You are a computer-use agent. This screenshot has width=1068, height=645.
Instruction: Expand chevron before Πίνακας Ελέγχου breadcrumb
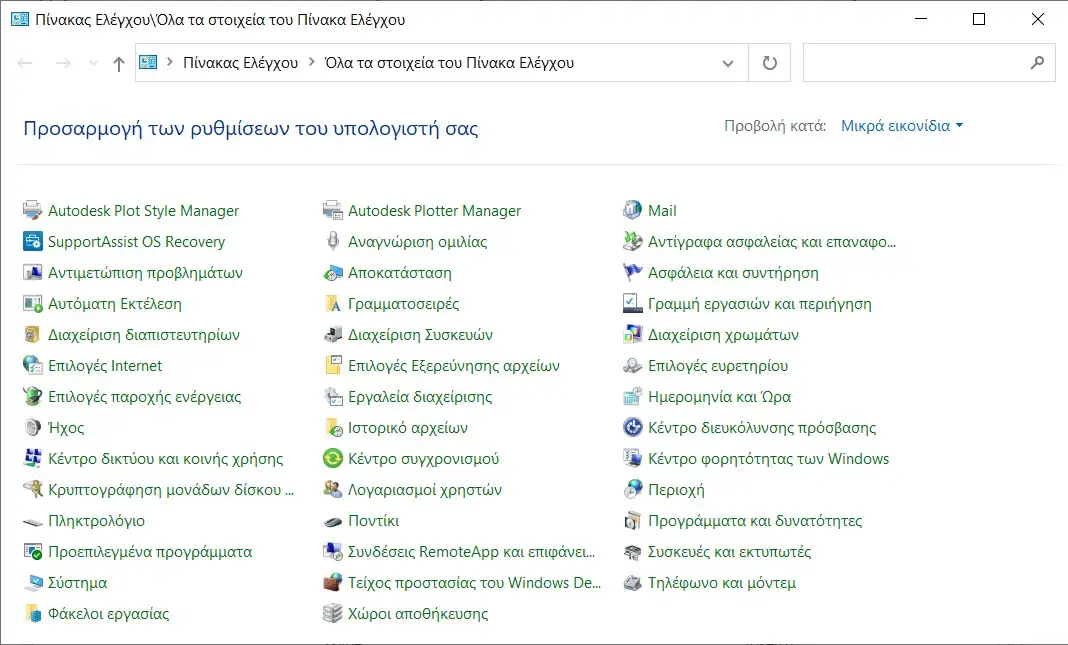(170, 62)
